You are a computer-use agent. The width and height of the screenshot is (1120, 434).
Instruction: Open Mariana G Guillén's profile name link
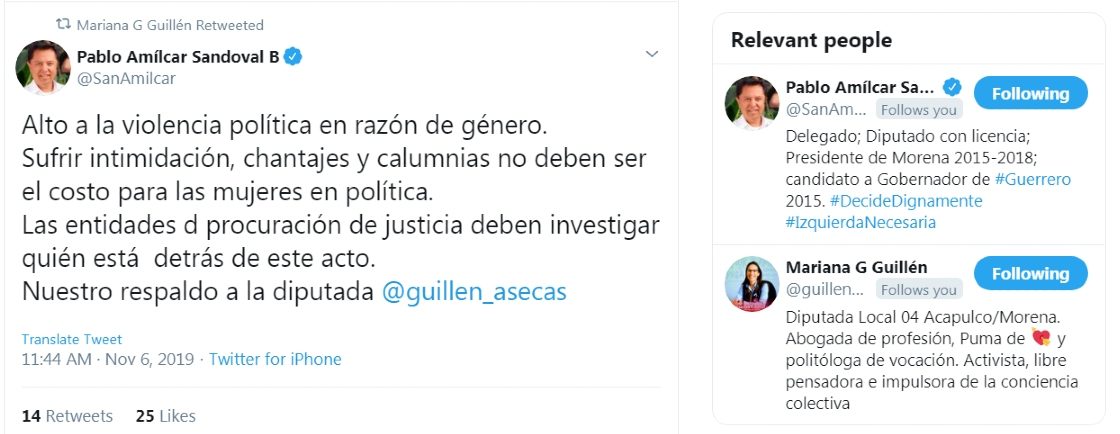857,266
